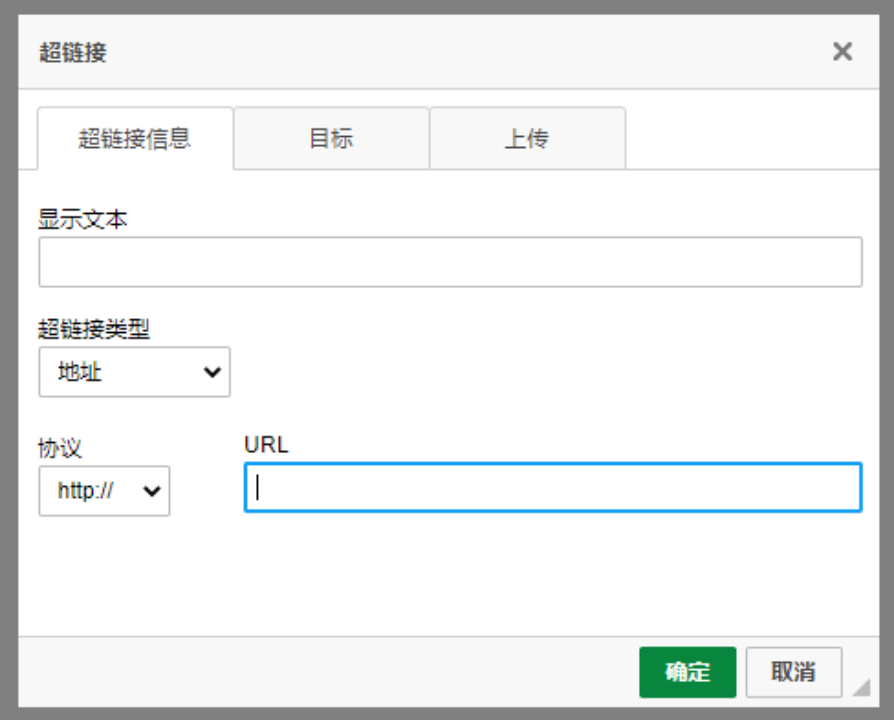894x720 pixels.
Task: Go to the 上传 tab
Action: tap(527, 139)
